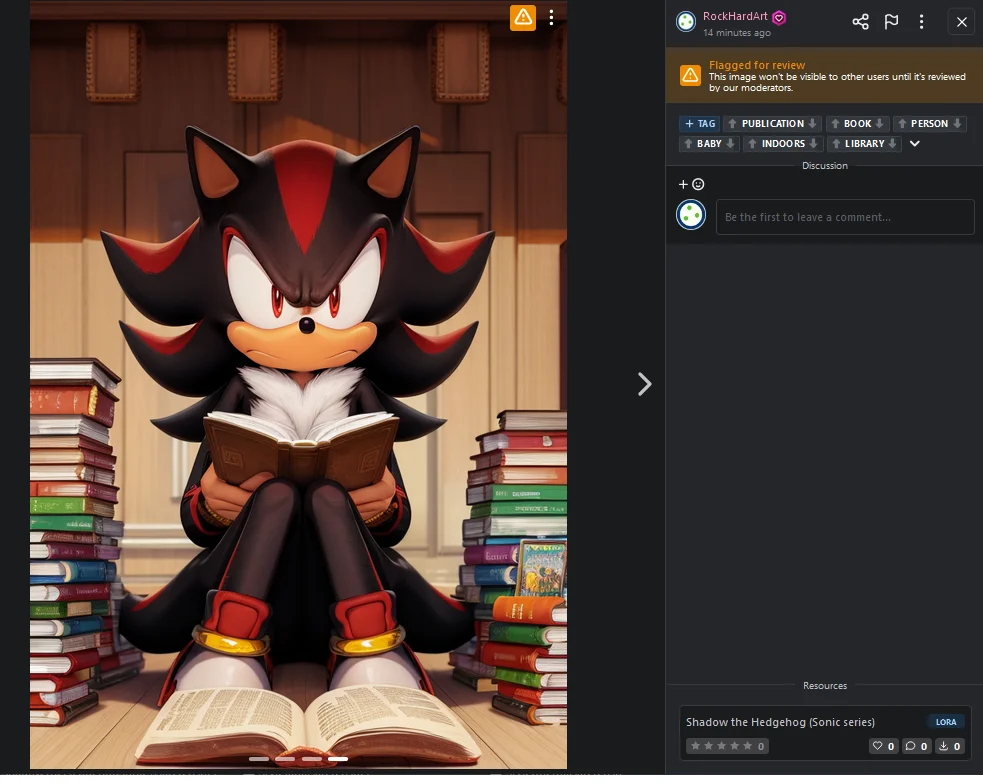
Task: Click the '14 minutes ago' timestamp
Action: point(737,33)
